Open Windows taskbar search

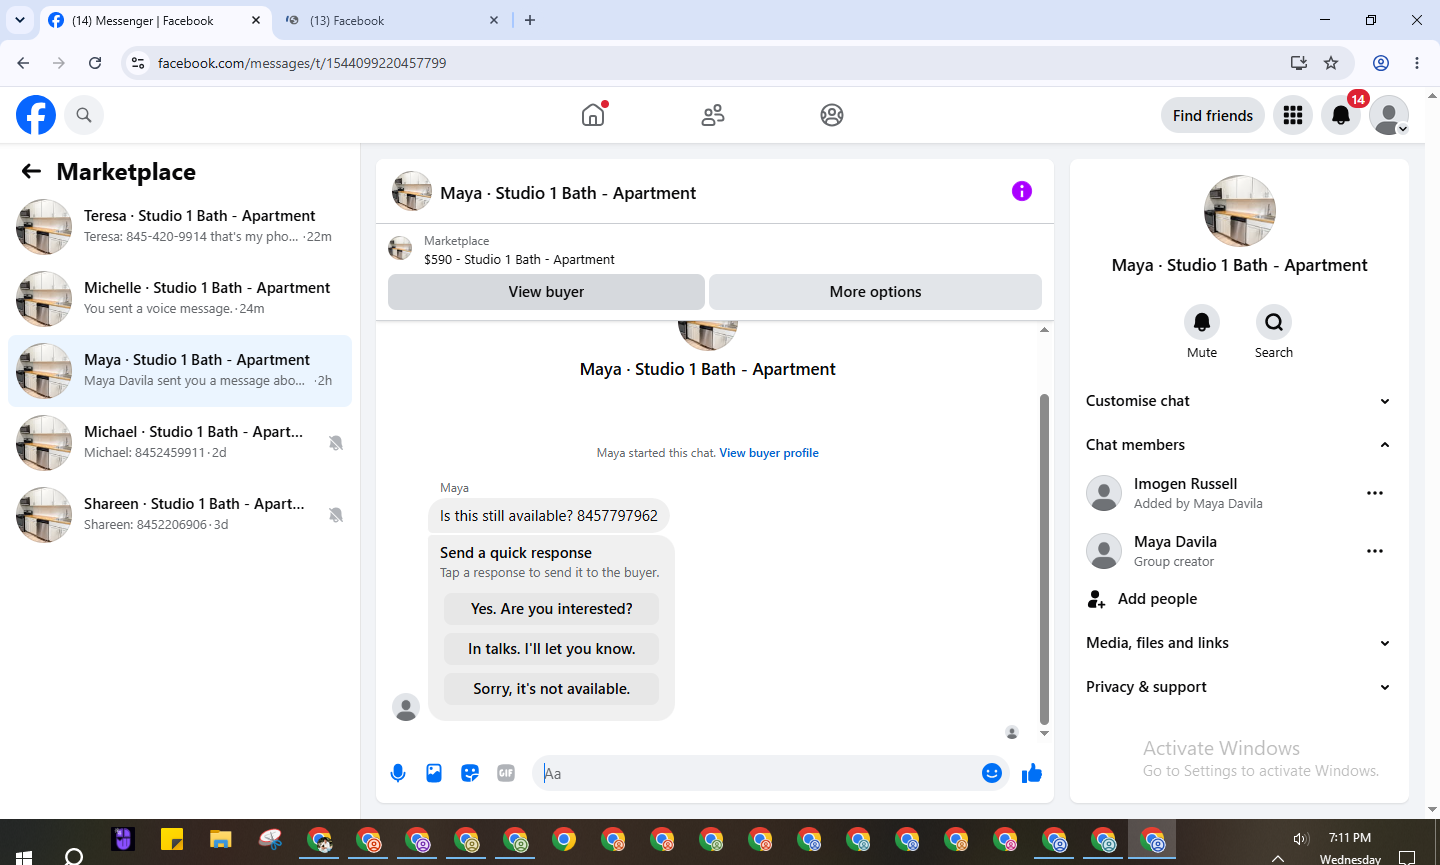(x=74, y=856)
